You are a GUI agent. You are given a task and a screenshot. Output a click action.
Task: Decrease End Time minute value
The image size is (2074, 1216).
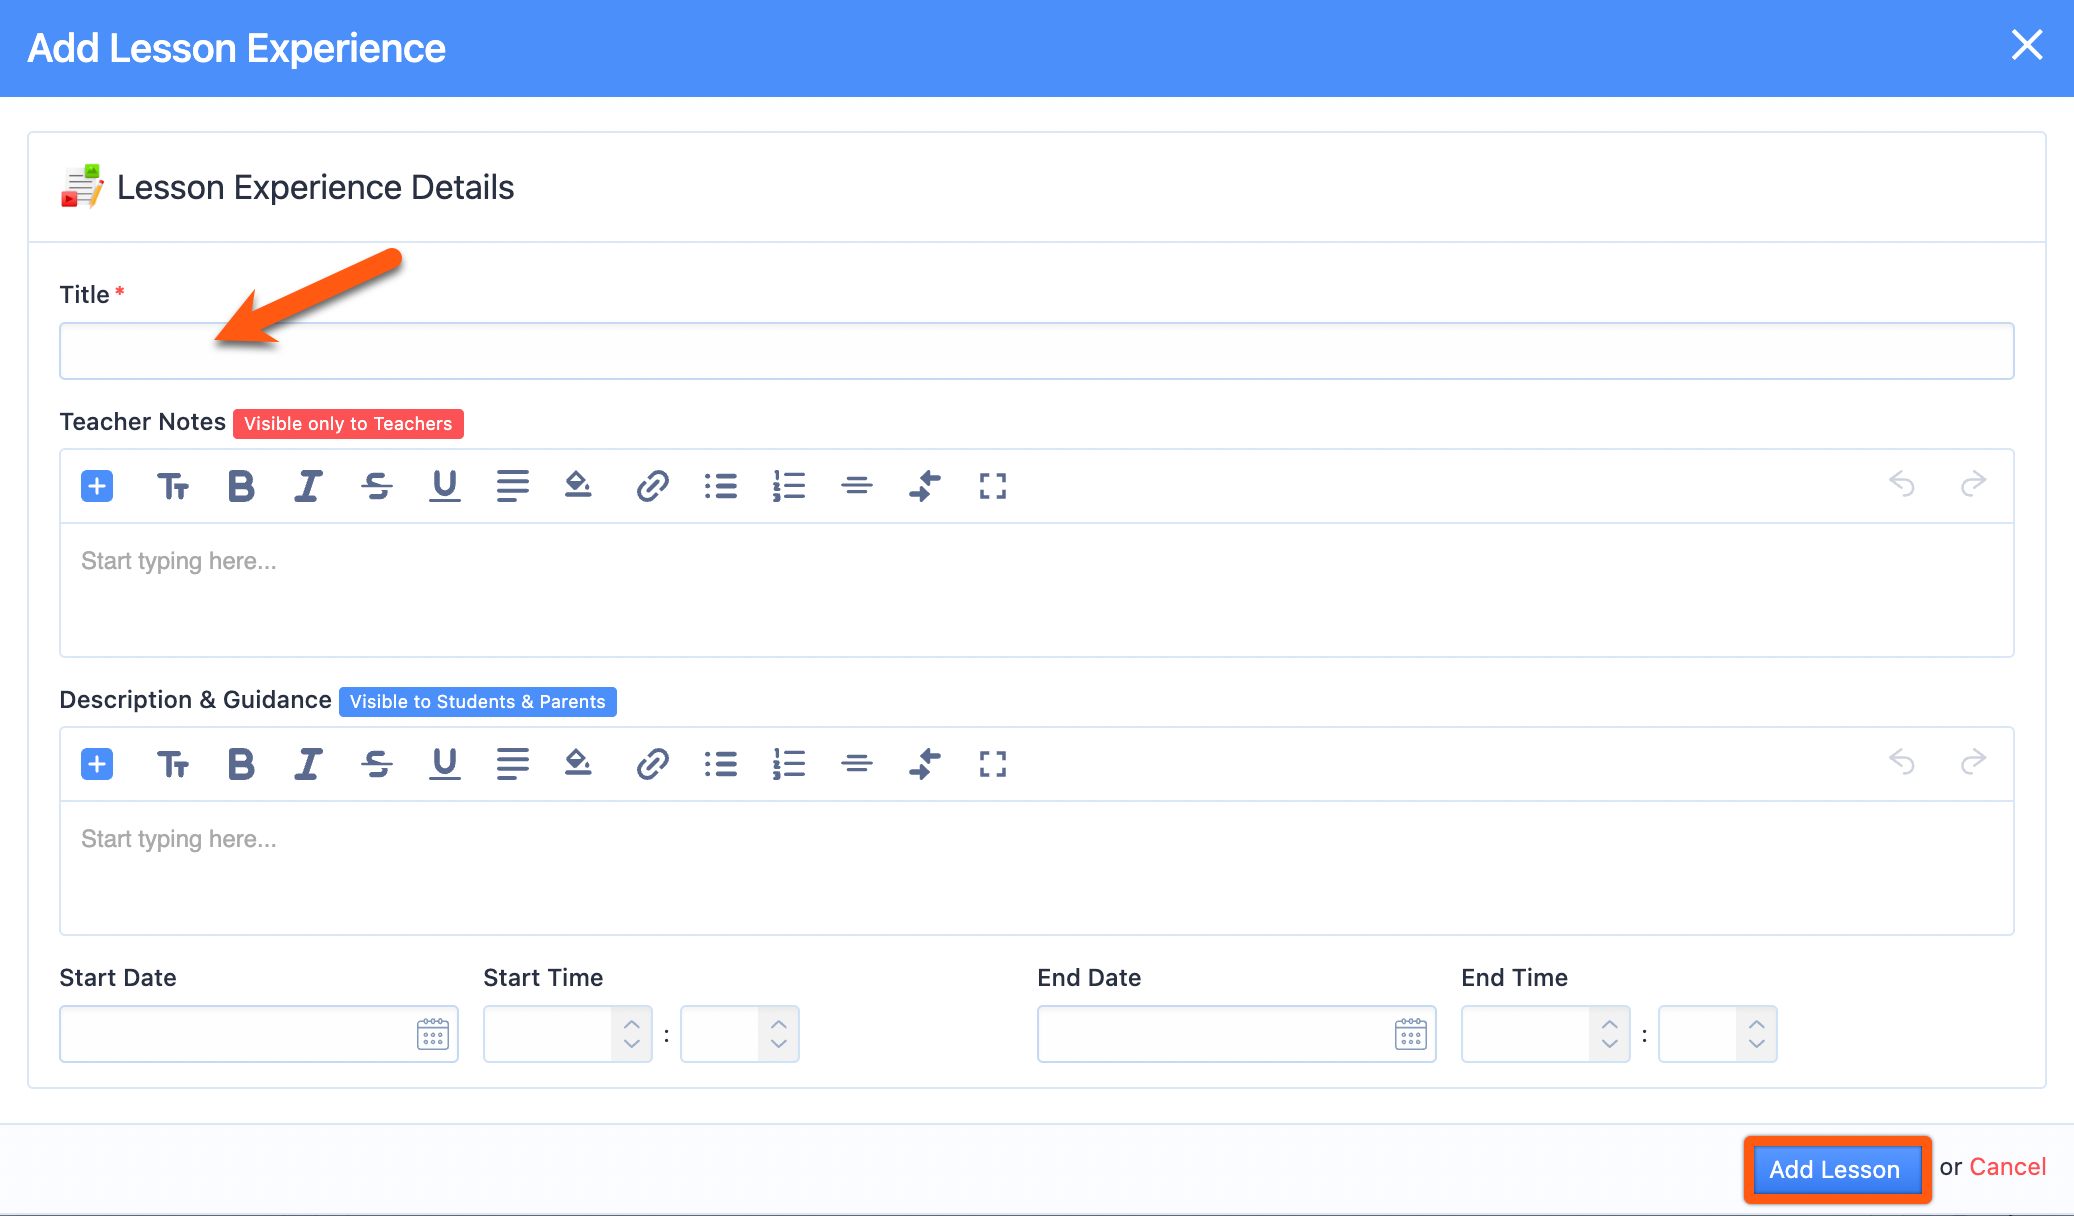pyautogui.click(x=1757, y=1044)
